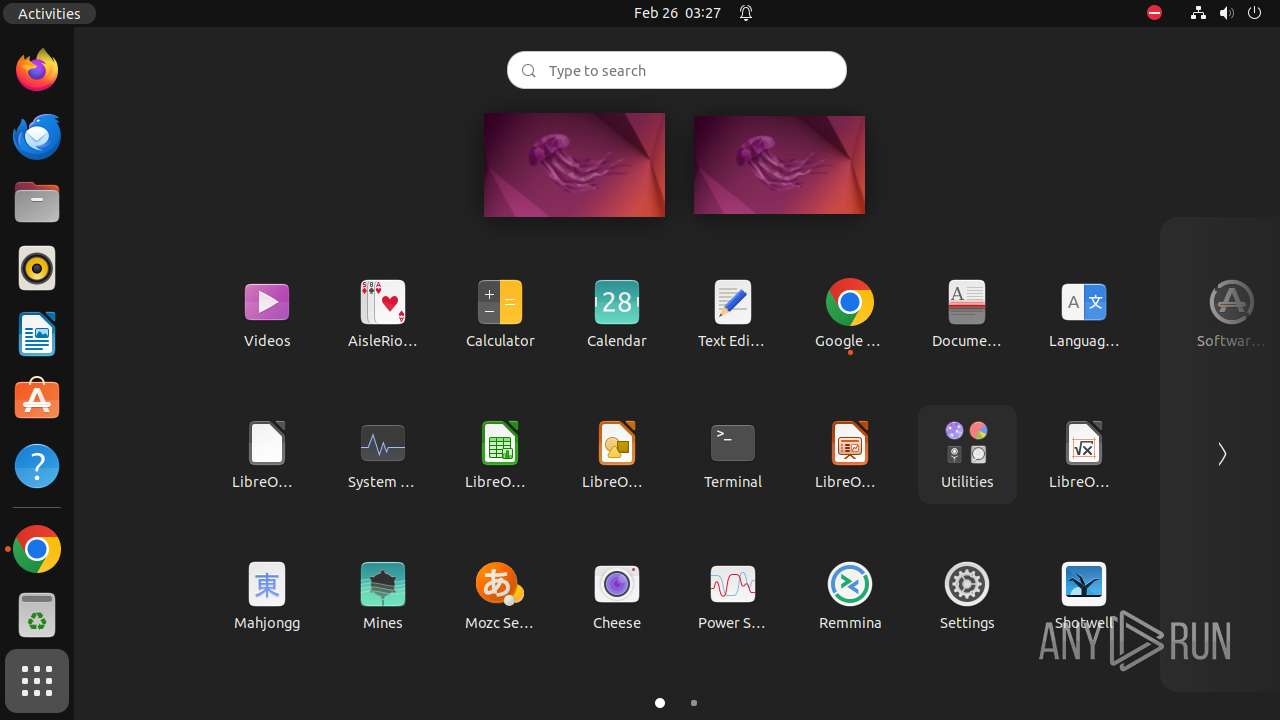Launch System Monitor
The image size is (1280, 720).
click(x=383, y=455)
